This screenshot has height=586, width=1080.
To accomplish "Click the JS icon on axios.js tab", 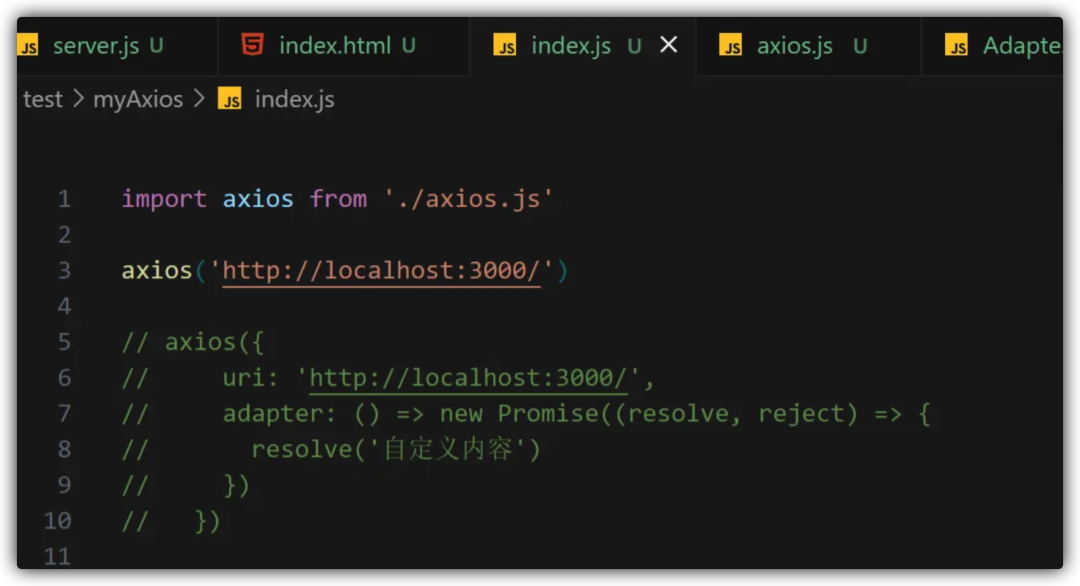I will [x=732, y=46].
